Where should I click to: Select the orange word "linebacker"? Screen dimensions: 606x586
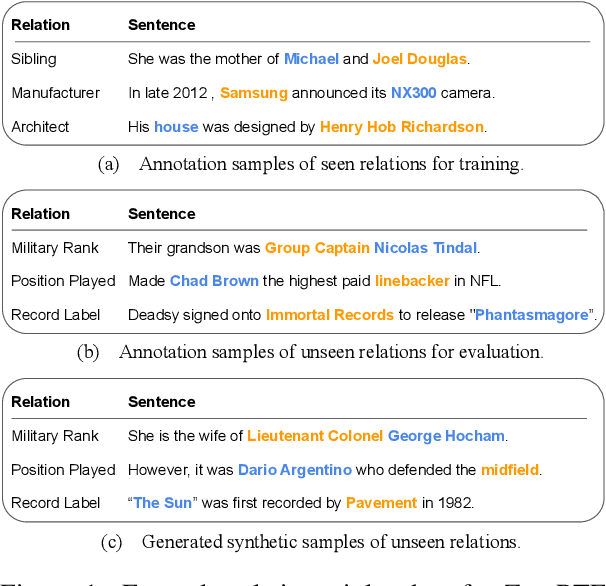(412, 281)
